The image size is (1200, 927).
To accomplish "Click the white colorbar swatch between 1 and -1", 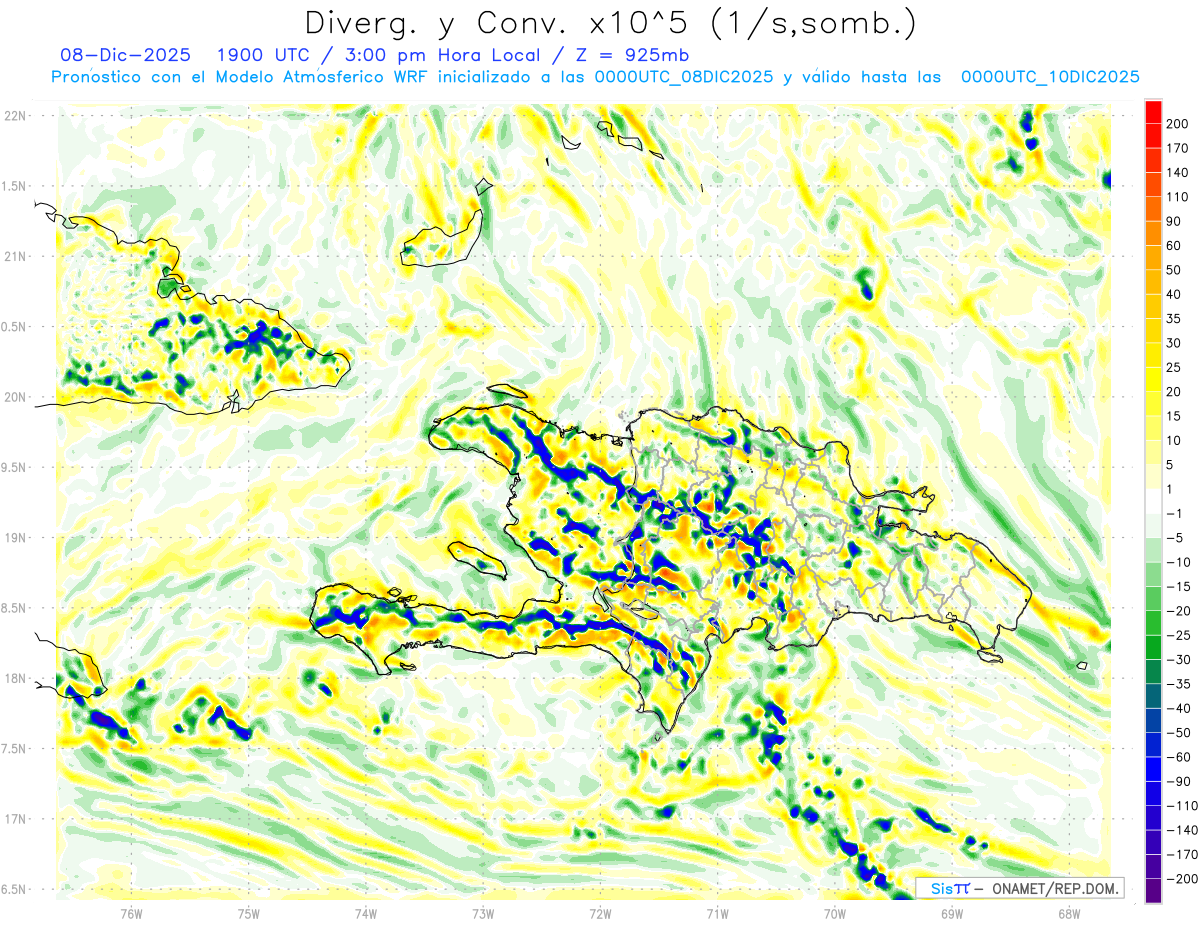I will click(x=1154, y=501).
